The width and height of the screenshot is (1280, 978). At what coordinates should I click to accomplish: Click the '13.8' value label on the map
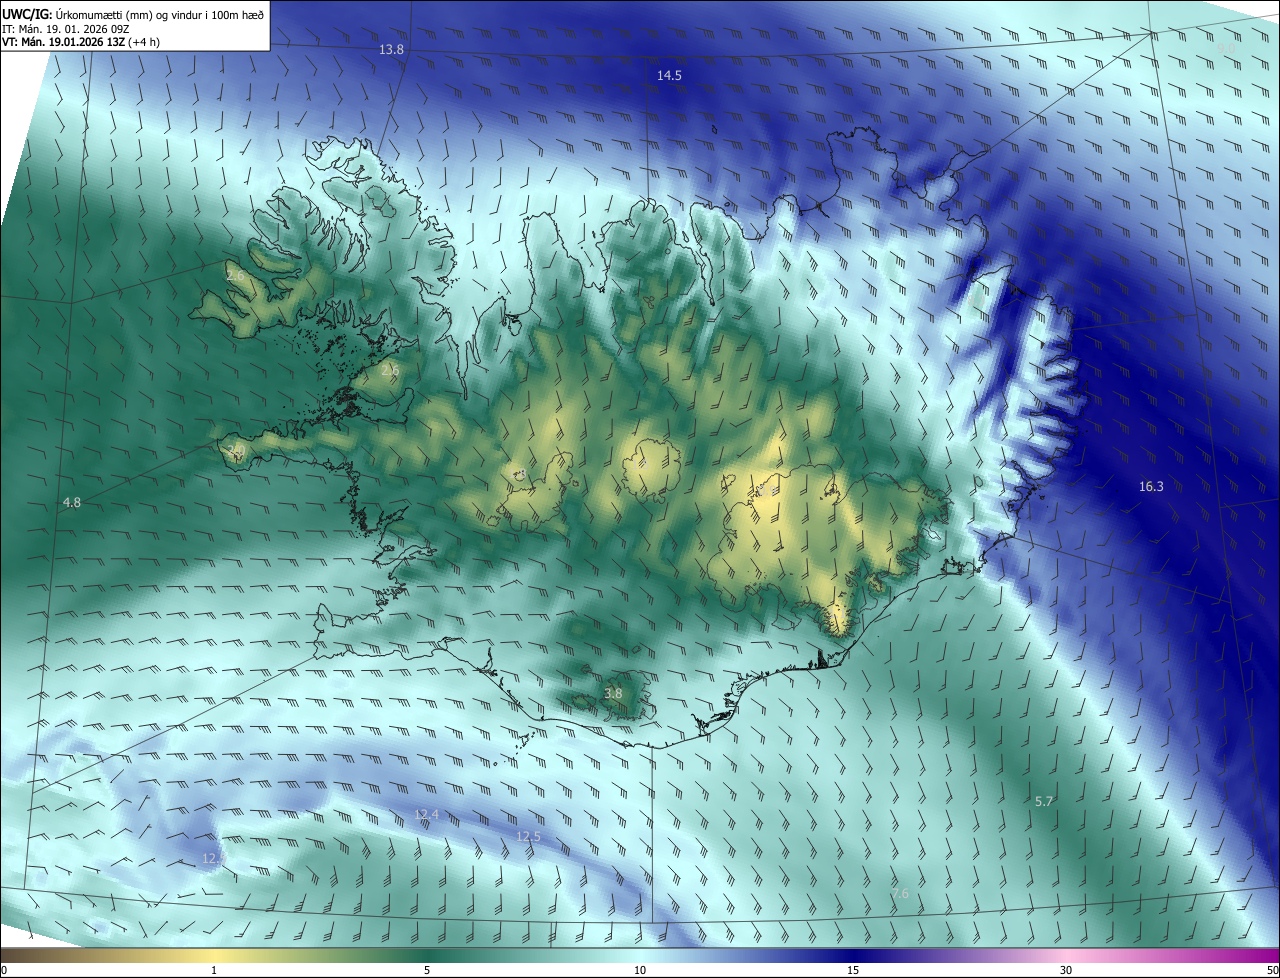coord(391,50)
